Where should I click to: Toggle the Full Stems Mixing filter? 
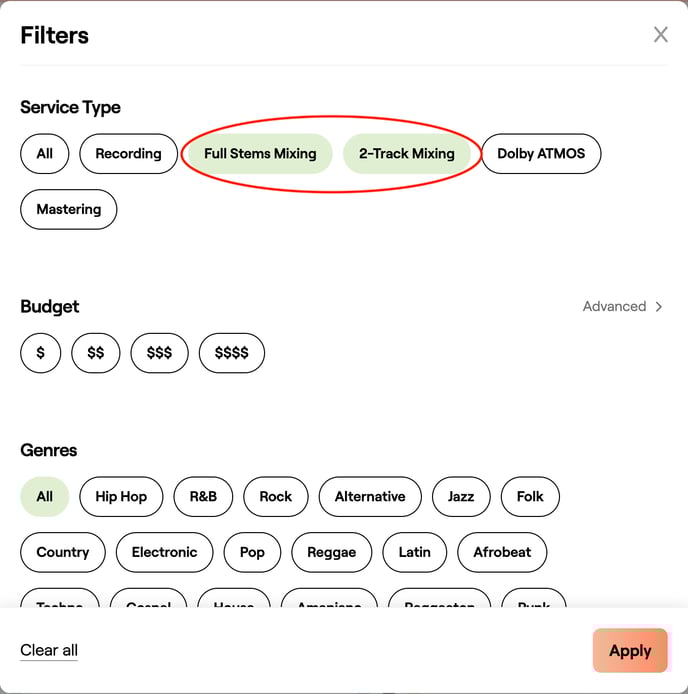[260, 154]
